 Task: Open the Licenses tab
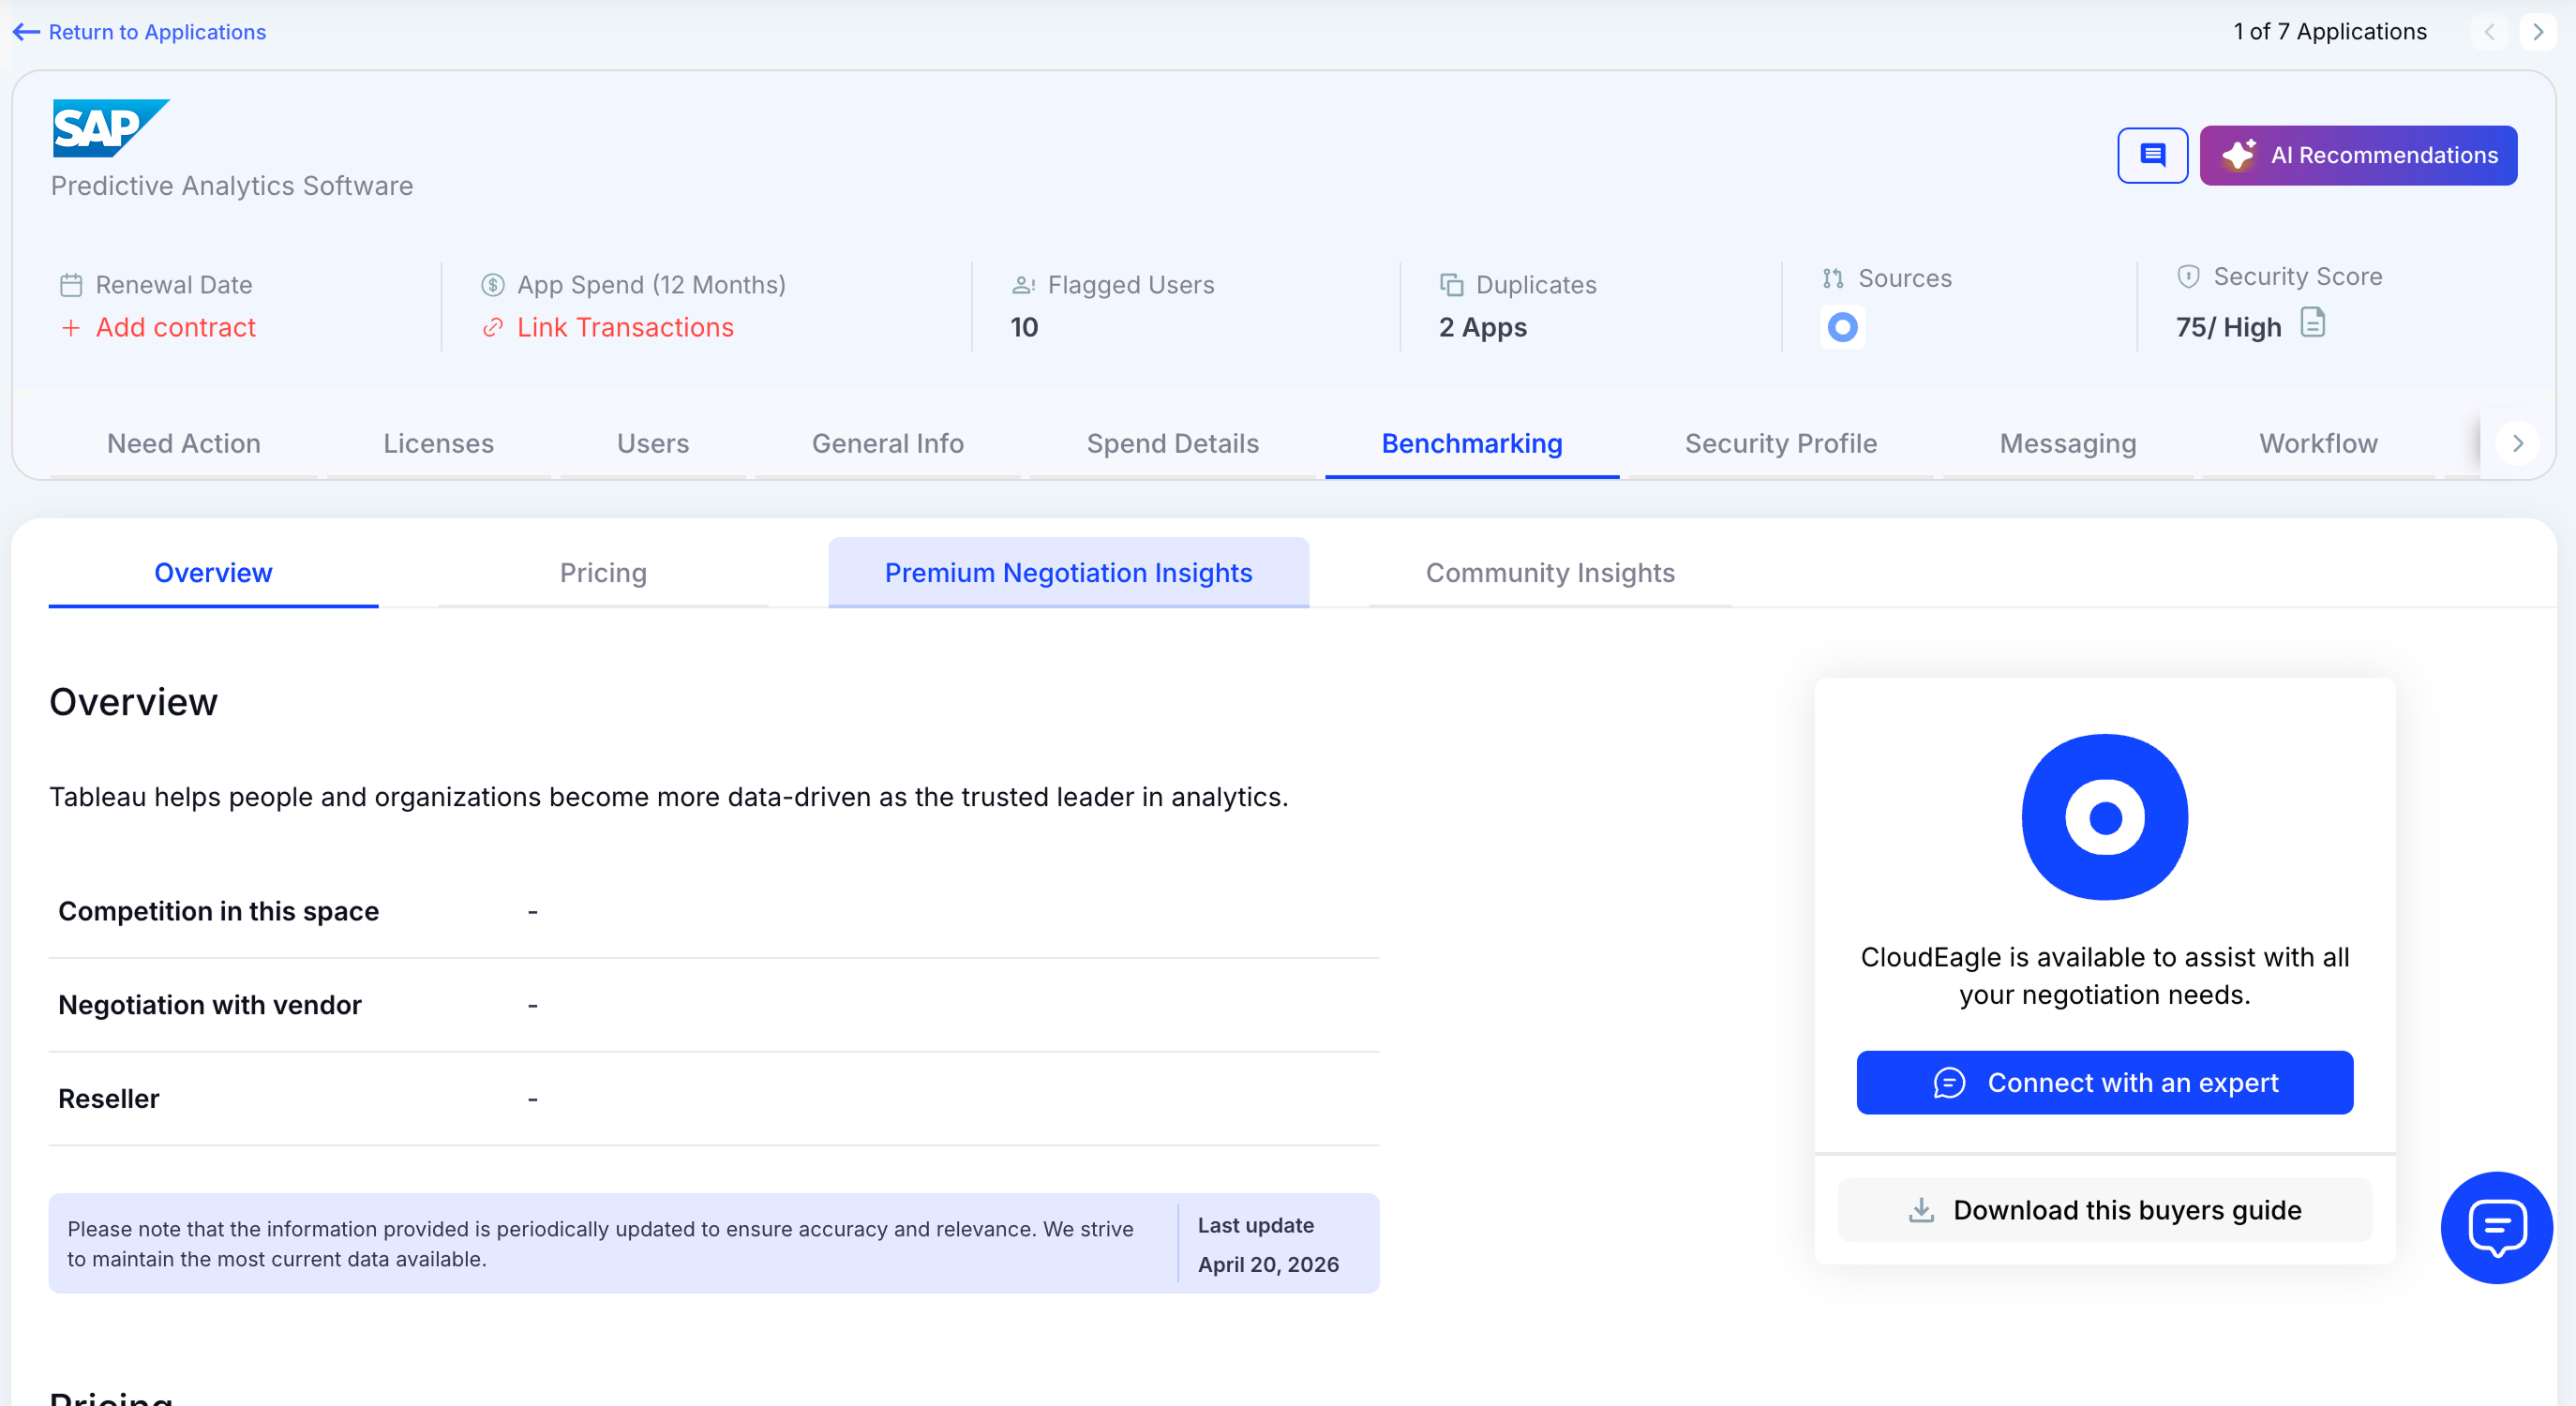438,443
